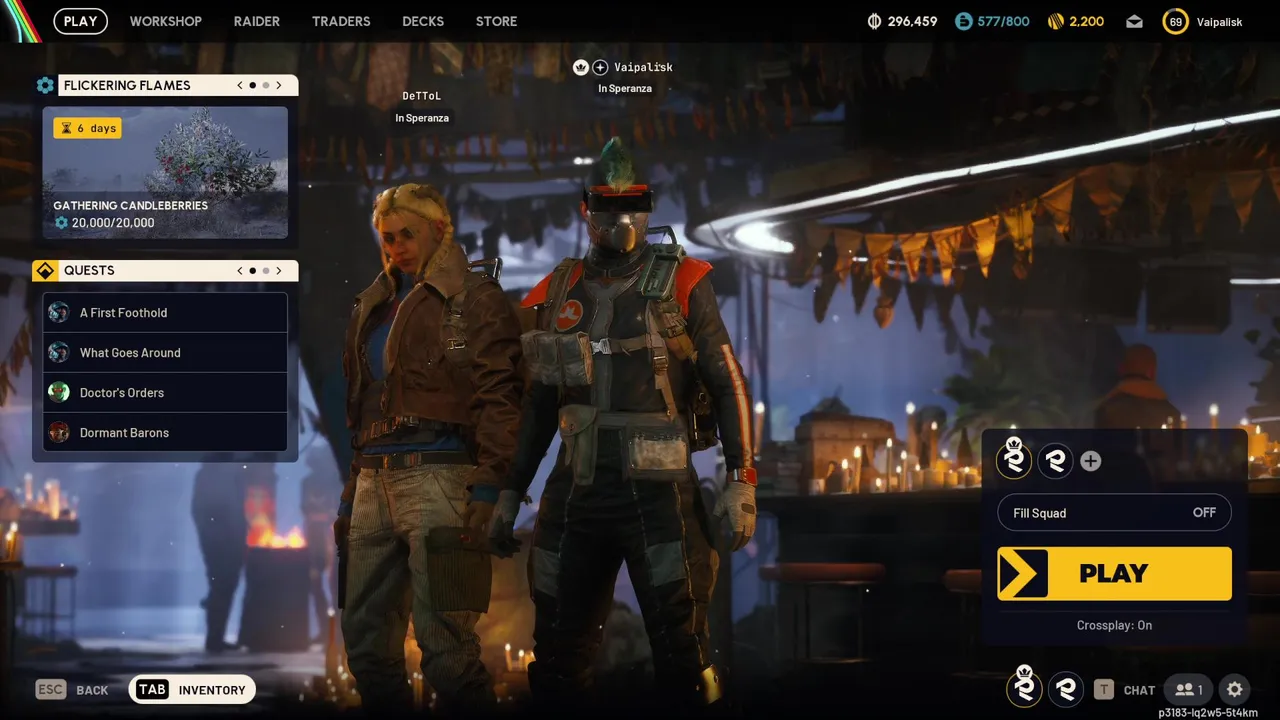Click the blue Cred icon beside 577/800

(963, 21)
